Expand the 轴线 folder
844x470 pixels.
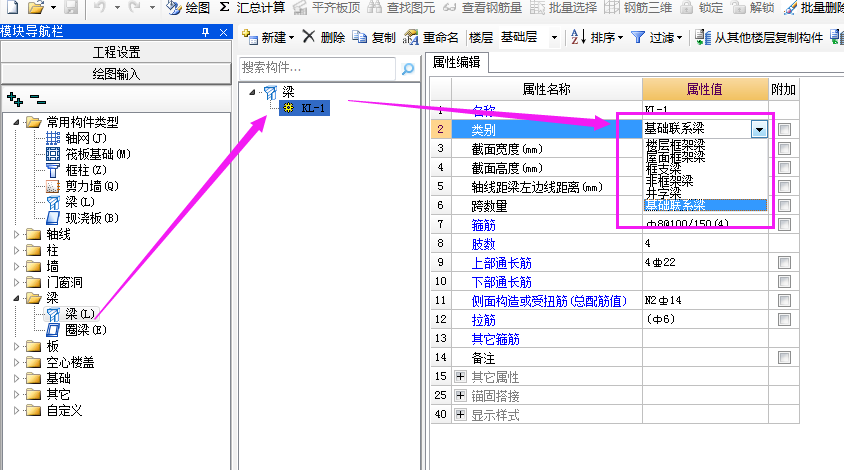coord(16,234)
